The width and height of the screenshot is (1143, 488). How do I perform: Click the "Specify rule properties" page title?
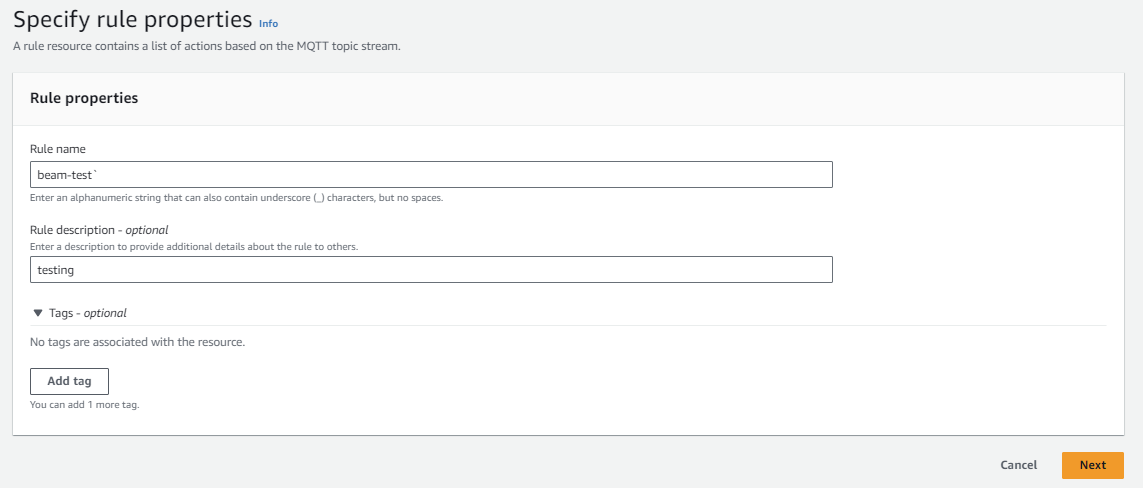(132, 19)
